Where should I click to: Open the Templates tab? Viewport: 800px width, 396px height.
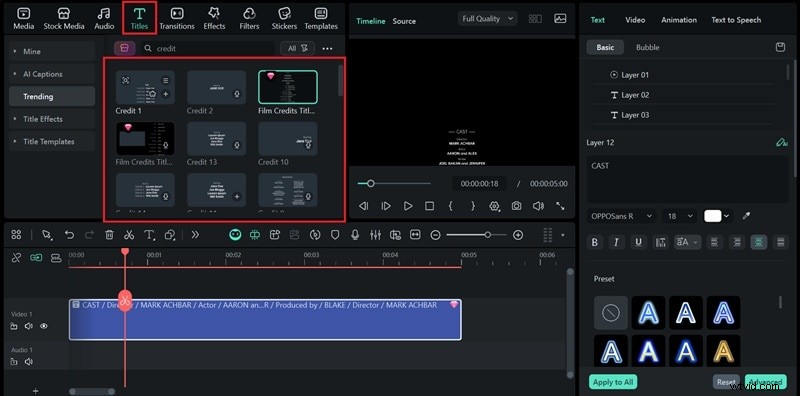pos(321,18)
